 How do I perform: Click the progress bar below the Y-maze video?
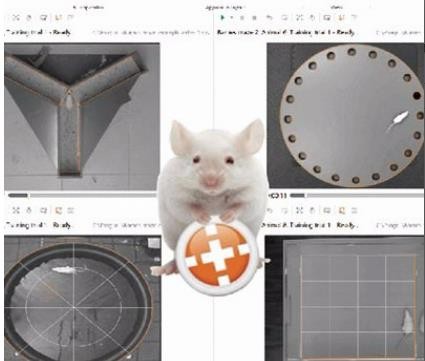[82, 195]
